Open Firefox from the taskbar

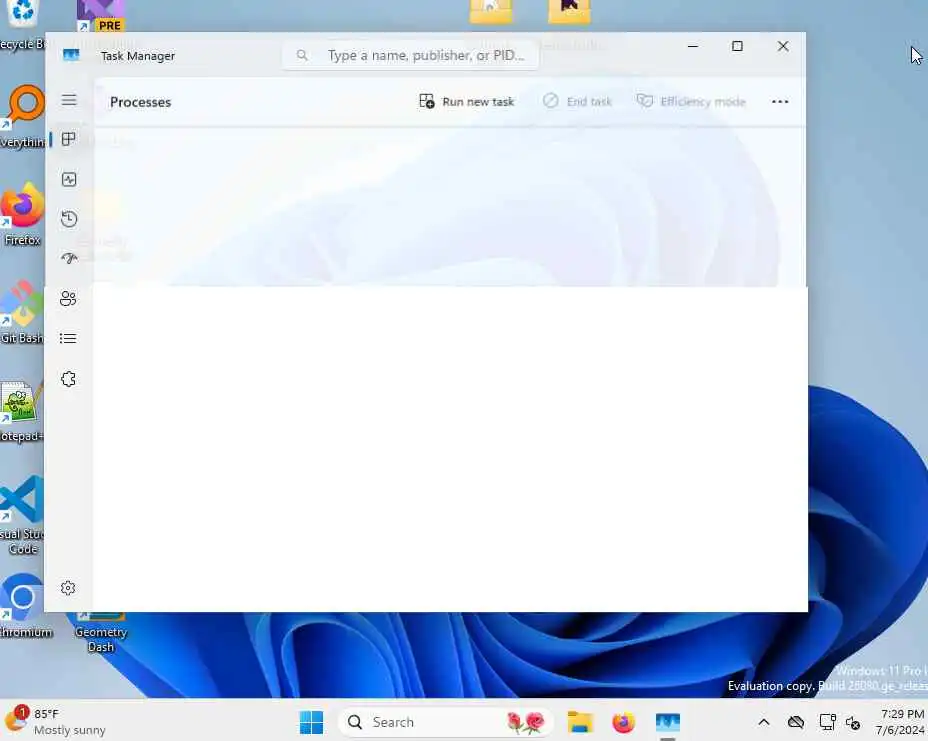pos(623,722)
